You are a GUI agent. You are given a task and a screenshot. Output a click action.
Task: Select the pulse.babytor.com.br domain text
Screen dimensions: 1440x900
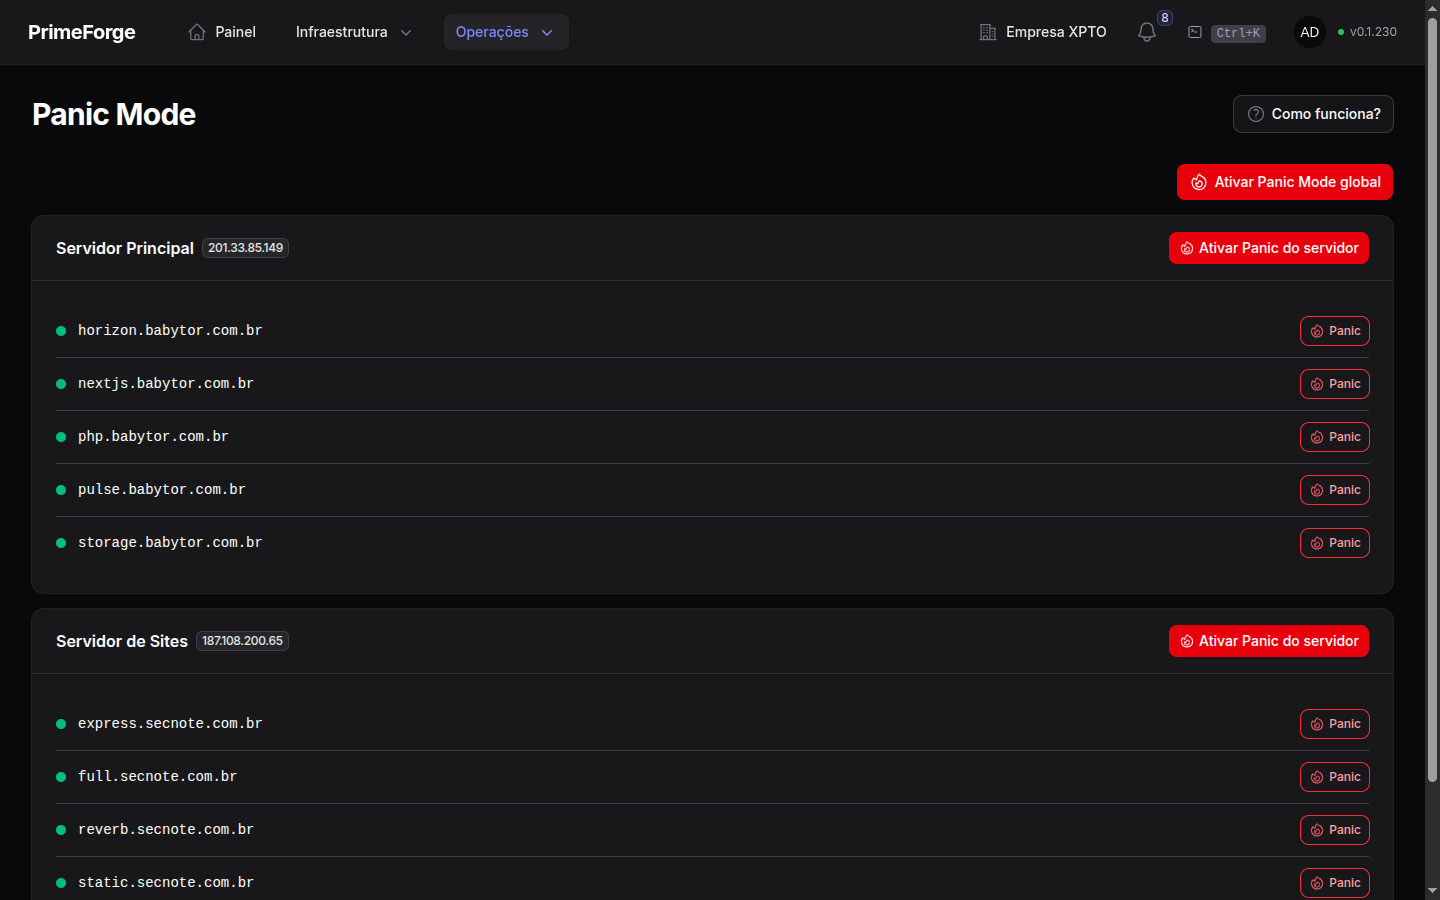tap(162, 489)
